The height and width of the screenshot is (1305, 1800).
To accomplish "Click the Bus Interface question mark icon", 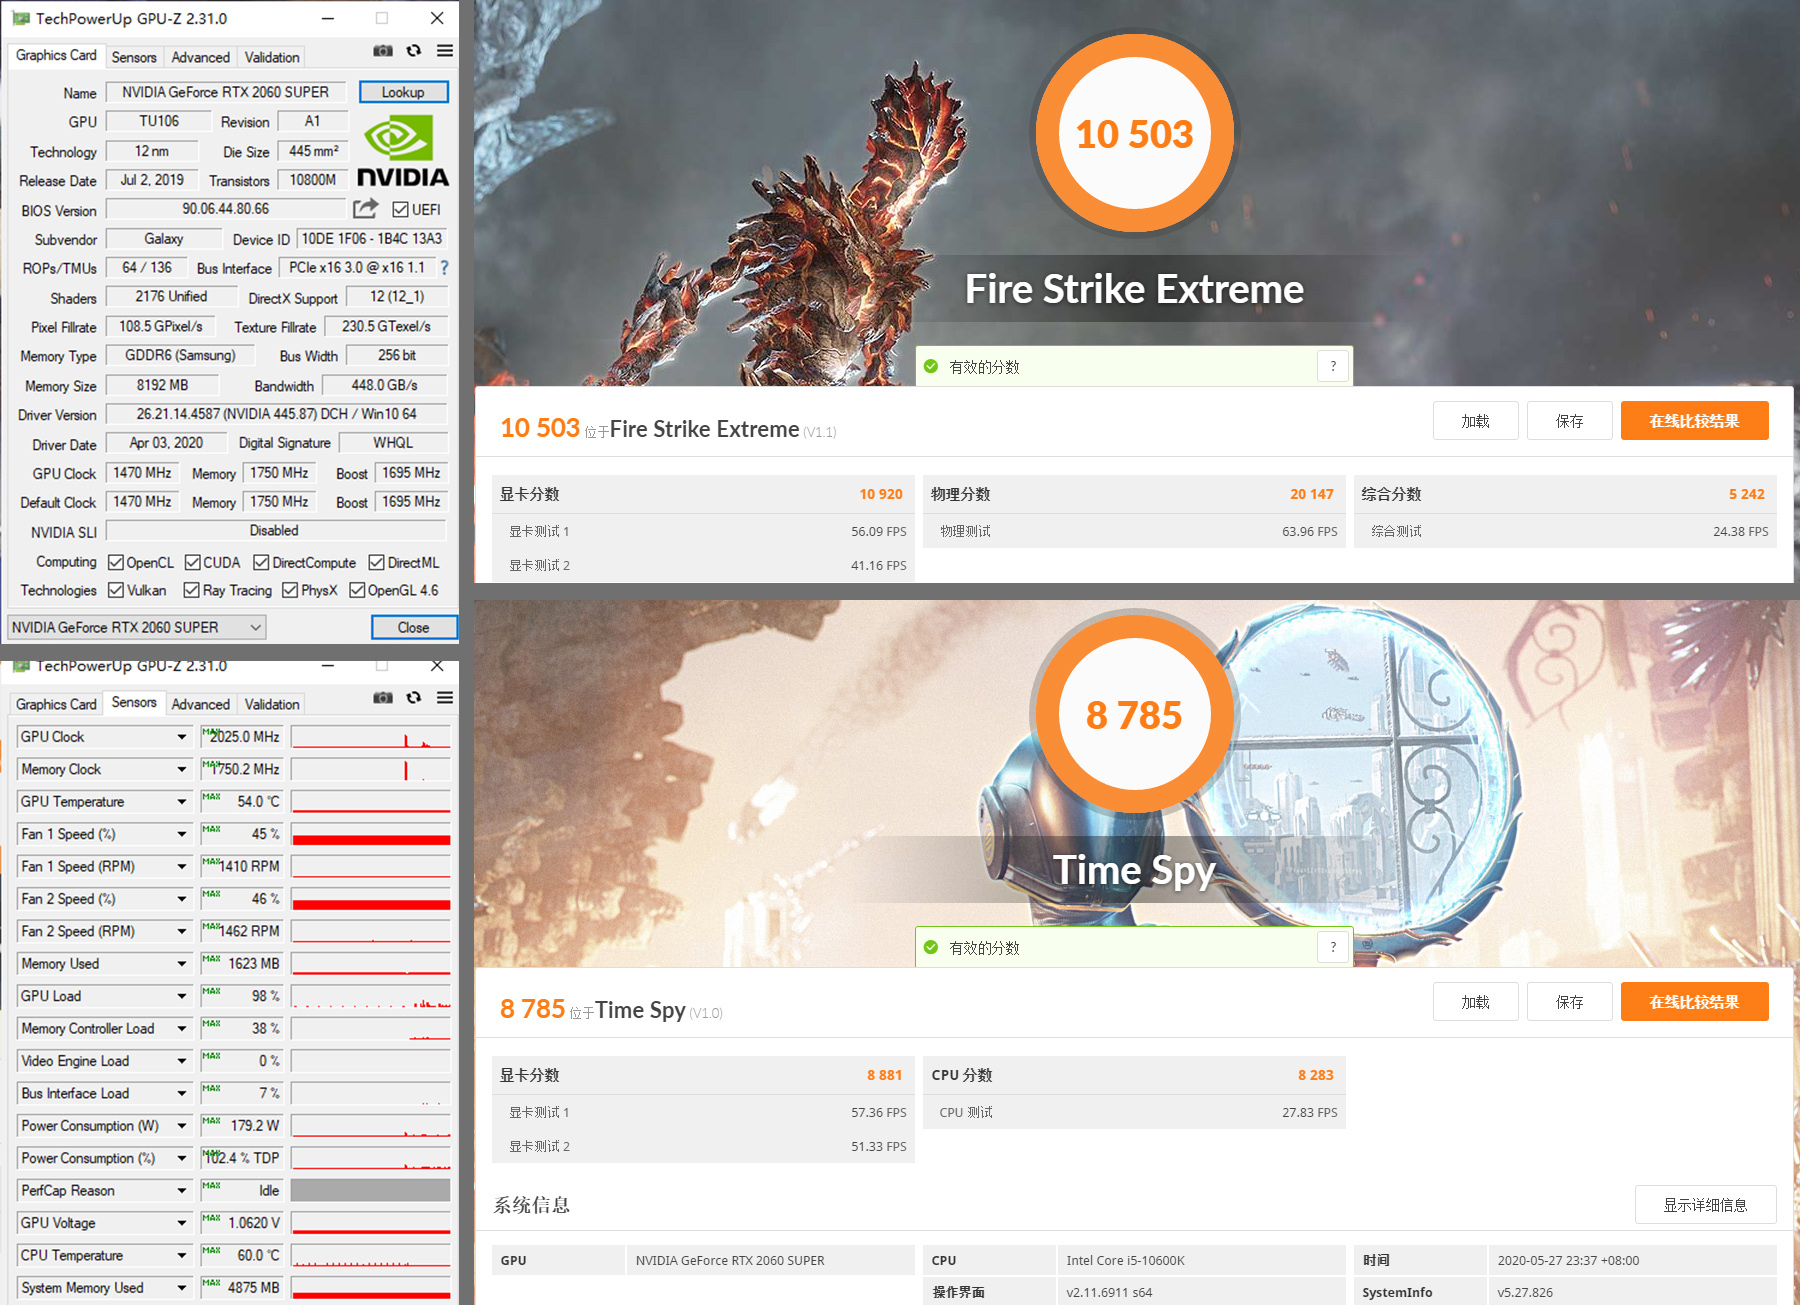I will click(x=444, y=268).
